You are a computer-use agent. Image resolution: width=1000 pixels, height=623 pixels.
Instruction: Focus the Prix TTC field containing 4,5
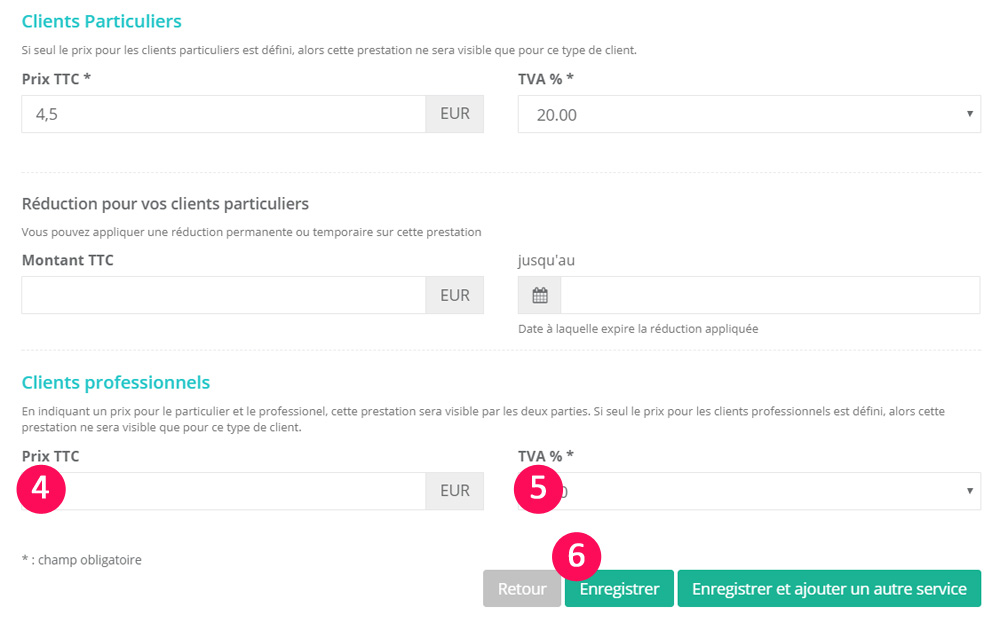click(224, 114)
